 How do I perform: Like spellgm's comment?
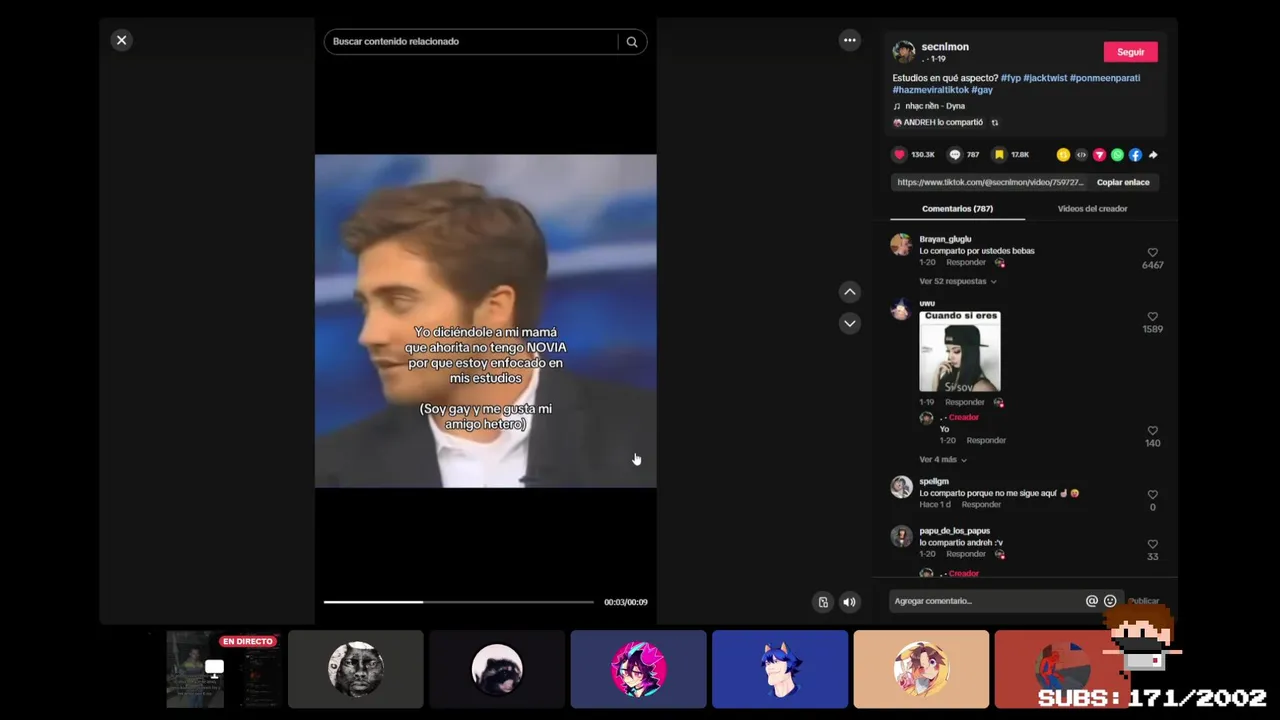click(x=1152, y=495)
